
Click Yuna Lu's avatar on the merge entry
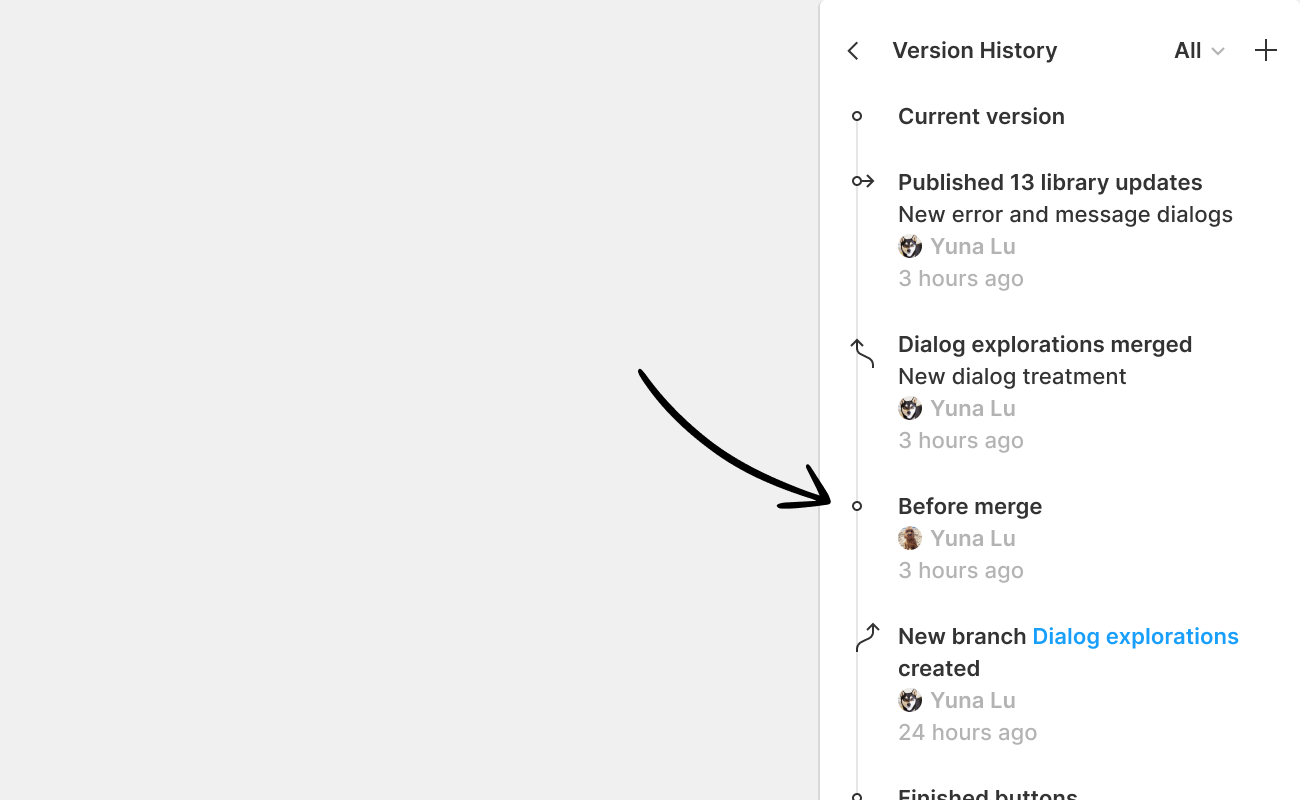pyautogui.click(x=910, y=408)
